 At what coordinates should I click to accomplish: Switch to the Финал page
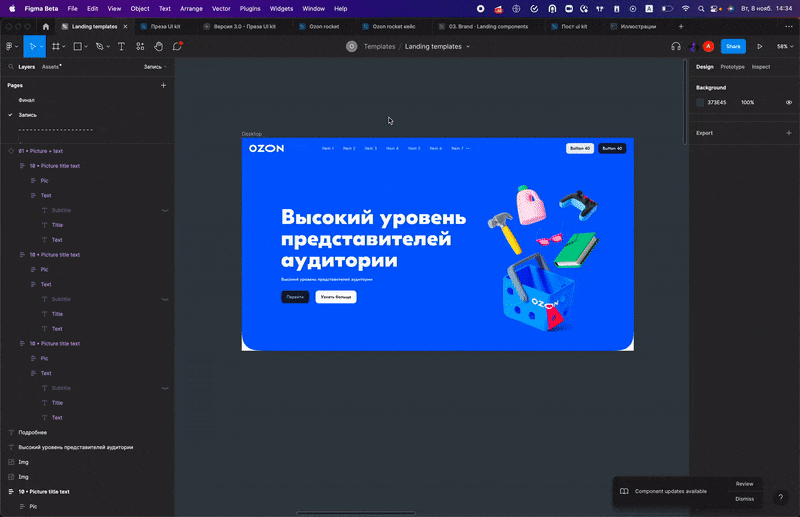click(x=27, y=100)
